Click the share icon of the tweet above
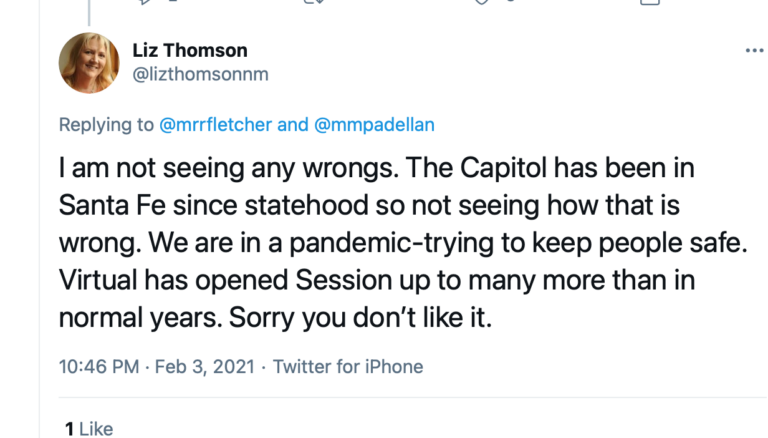 [650, 3]
